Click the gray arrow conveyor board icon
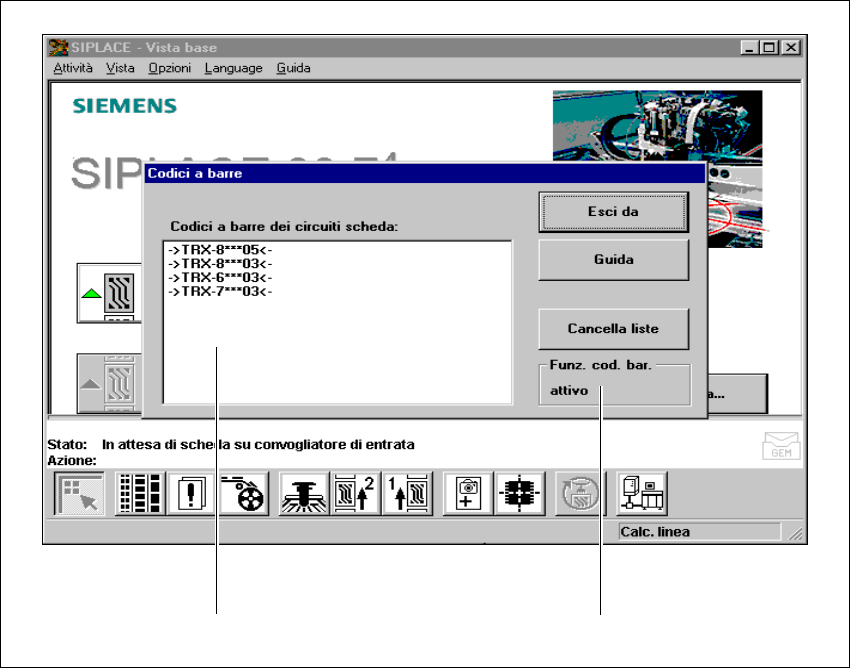850x668 pixels. tap(109, 383)
